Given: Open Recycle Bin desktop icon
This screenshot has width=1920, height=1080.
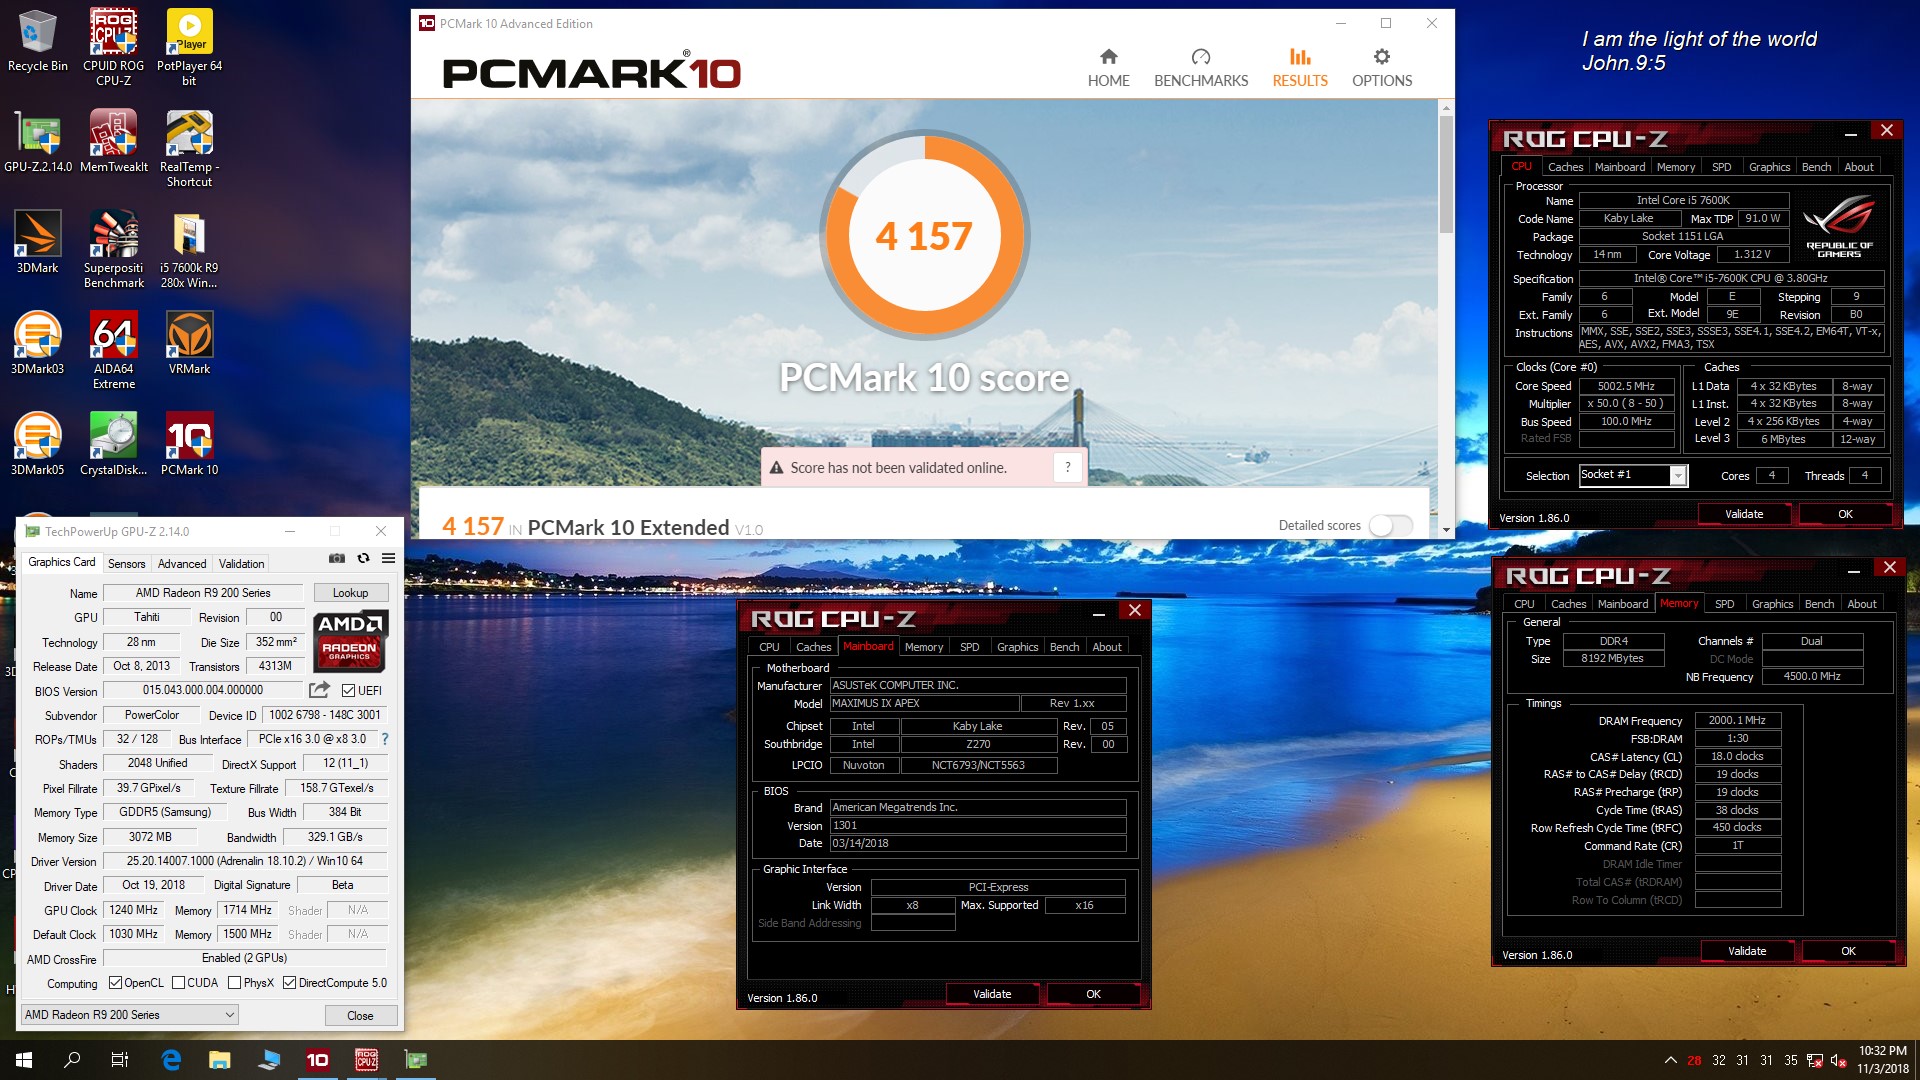Looking at the screenshot, I should pos(37,42).
